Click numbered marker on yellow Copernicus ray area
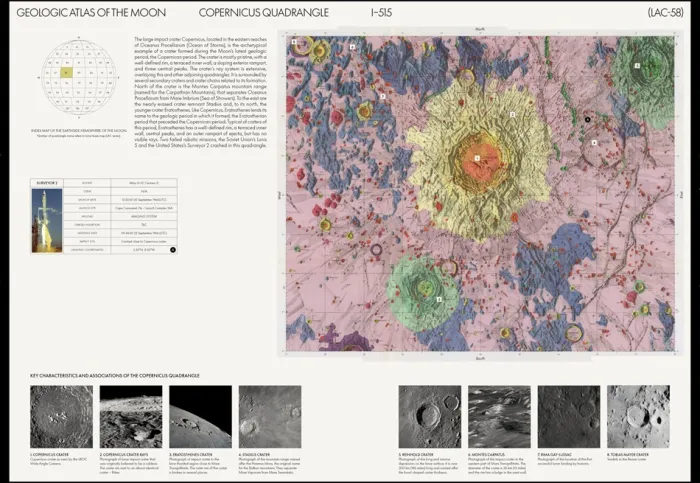700x483 pixels. (x=512, y=115)
